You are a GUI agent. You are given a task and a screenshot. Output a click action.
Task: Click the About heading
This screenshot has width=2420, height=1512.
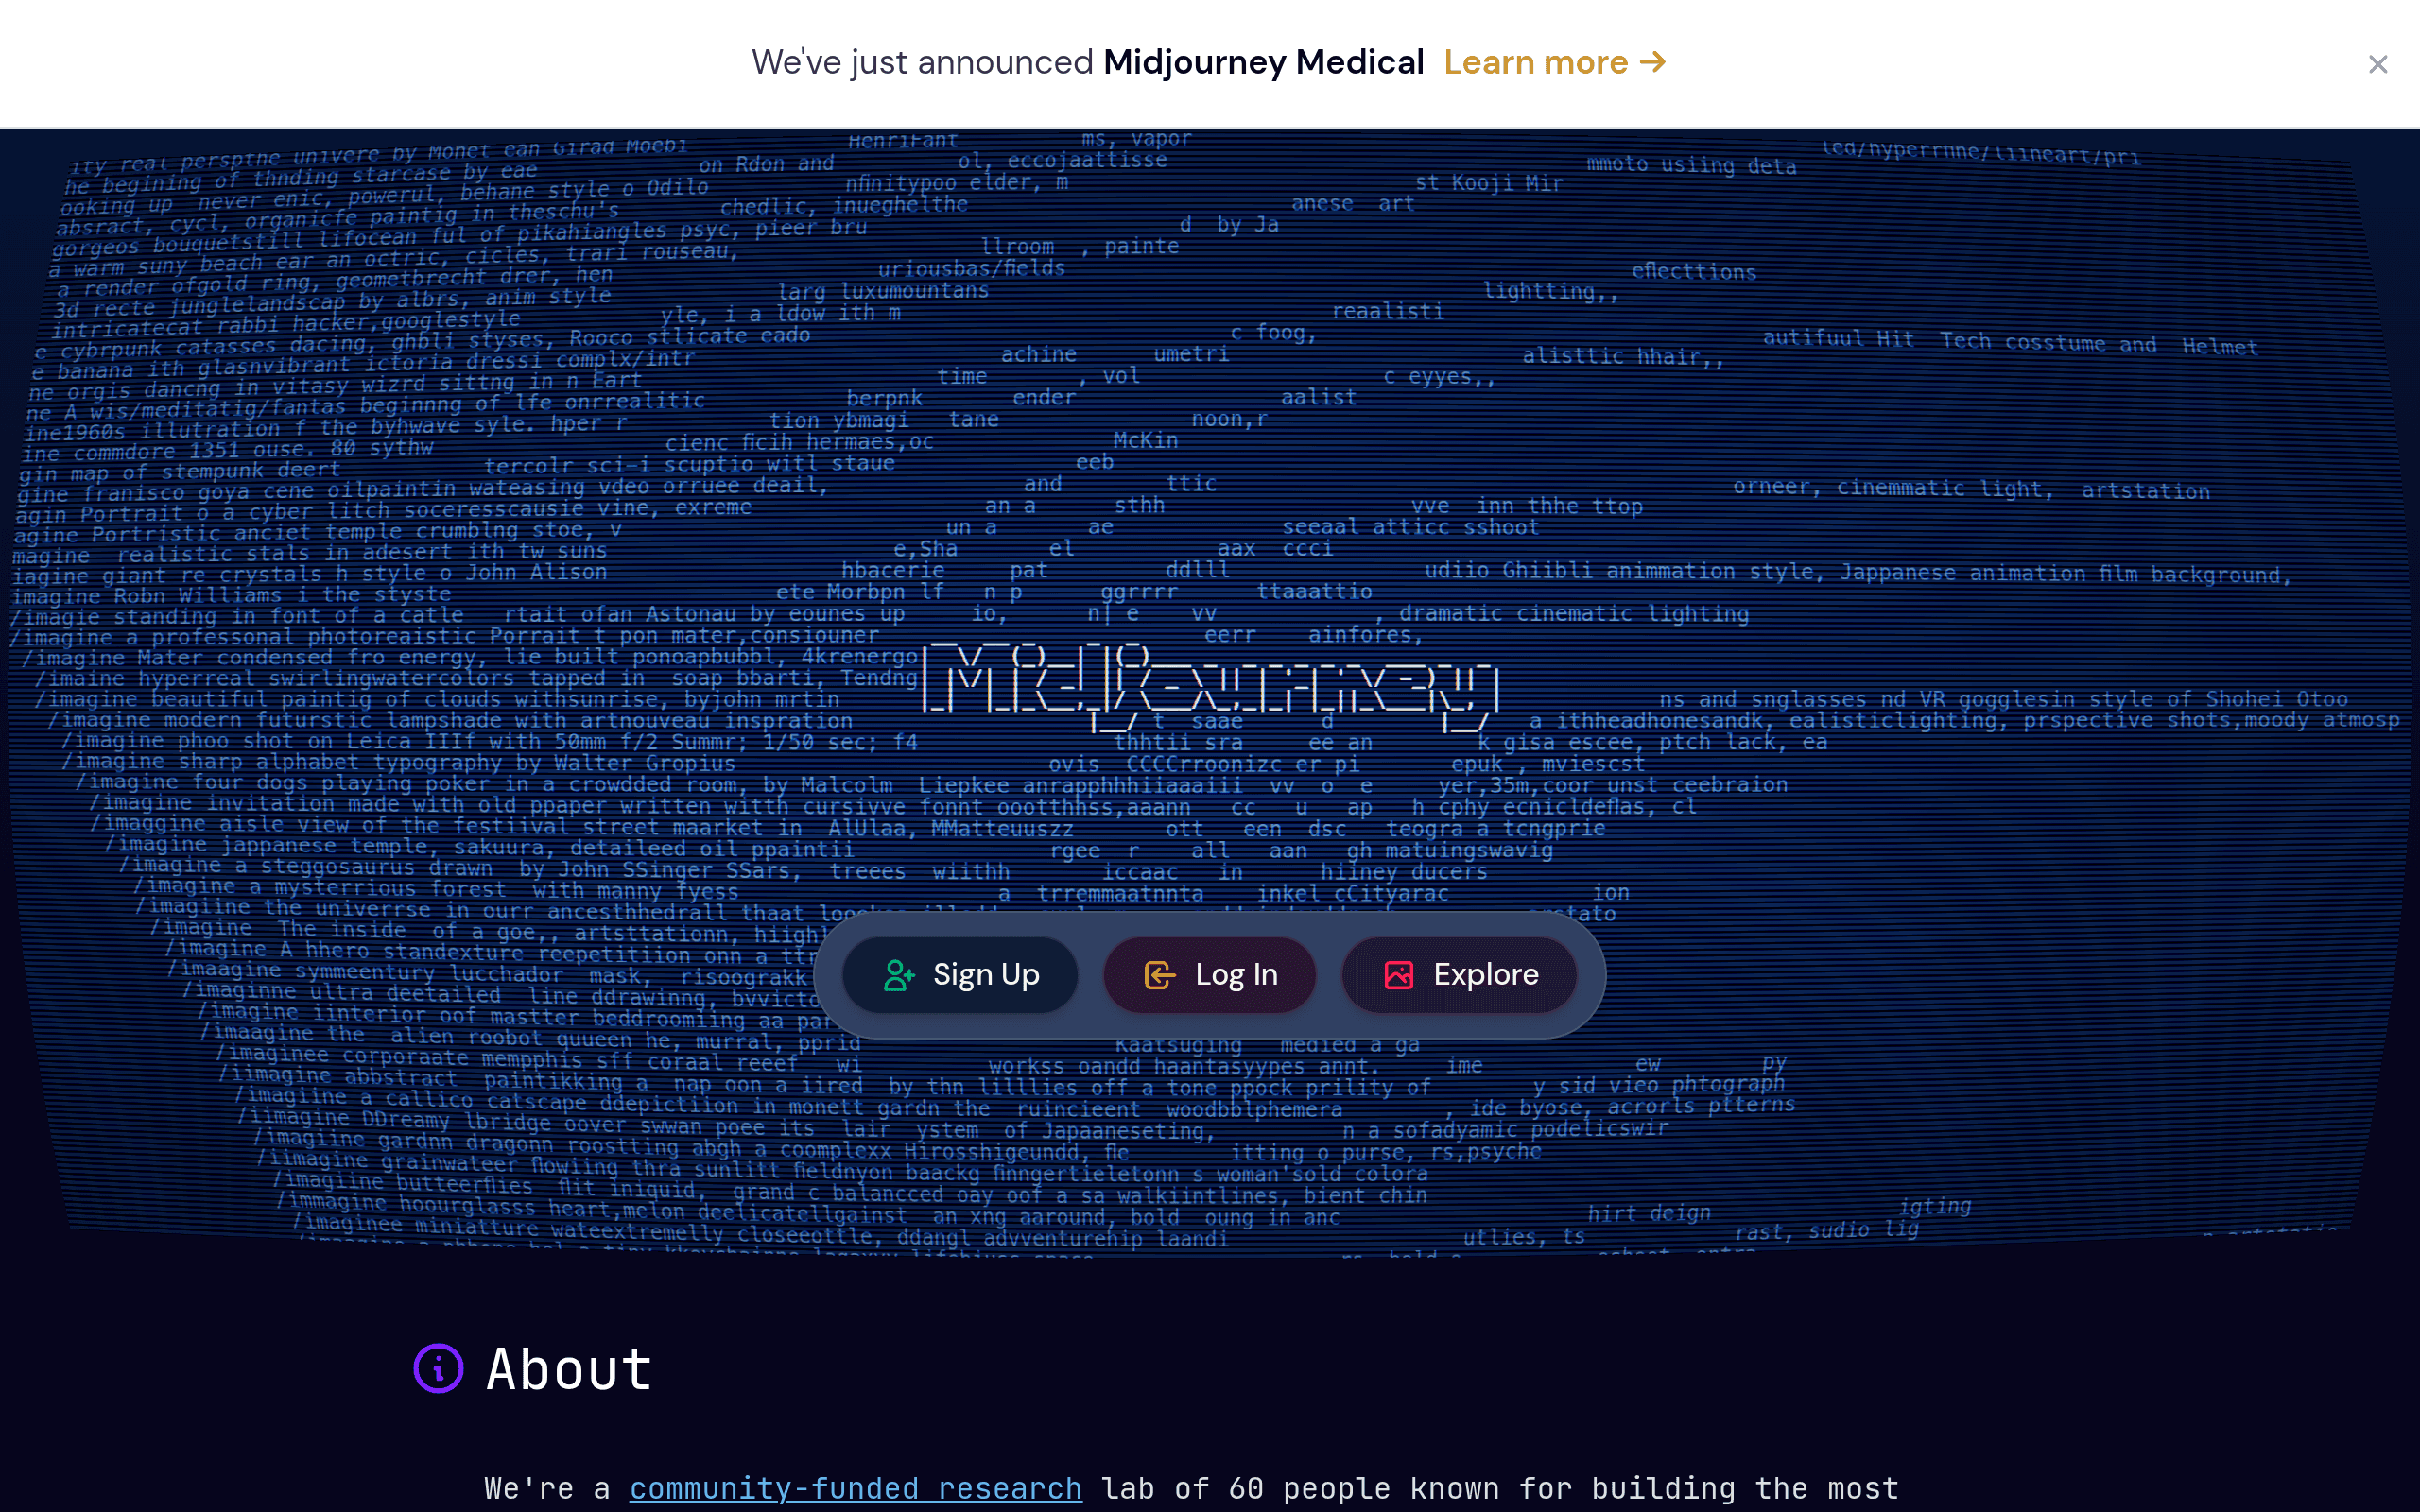click(569, 1369)
